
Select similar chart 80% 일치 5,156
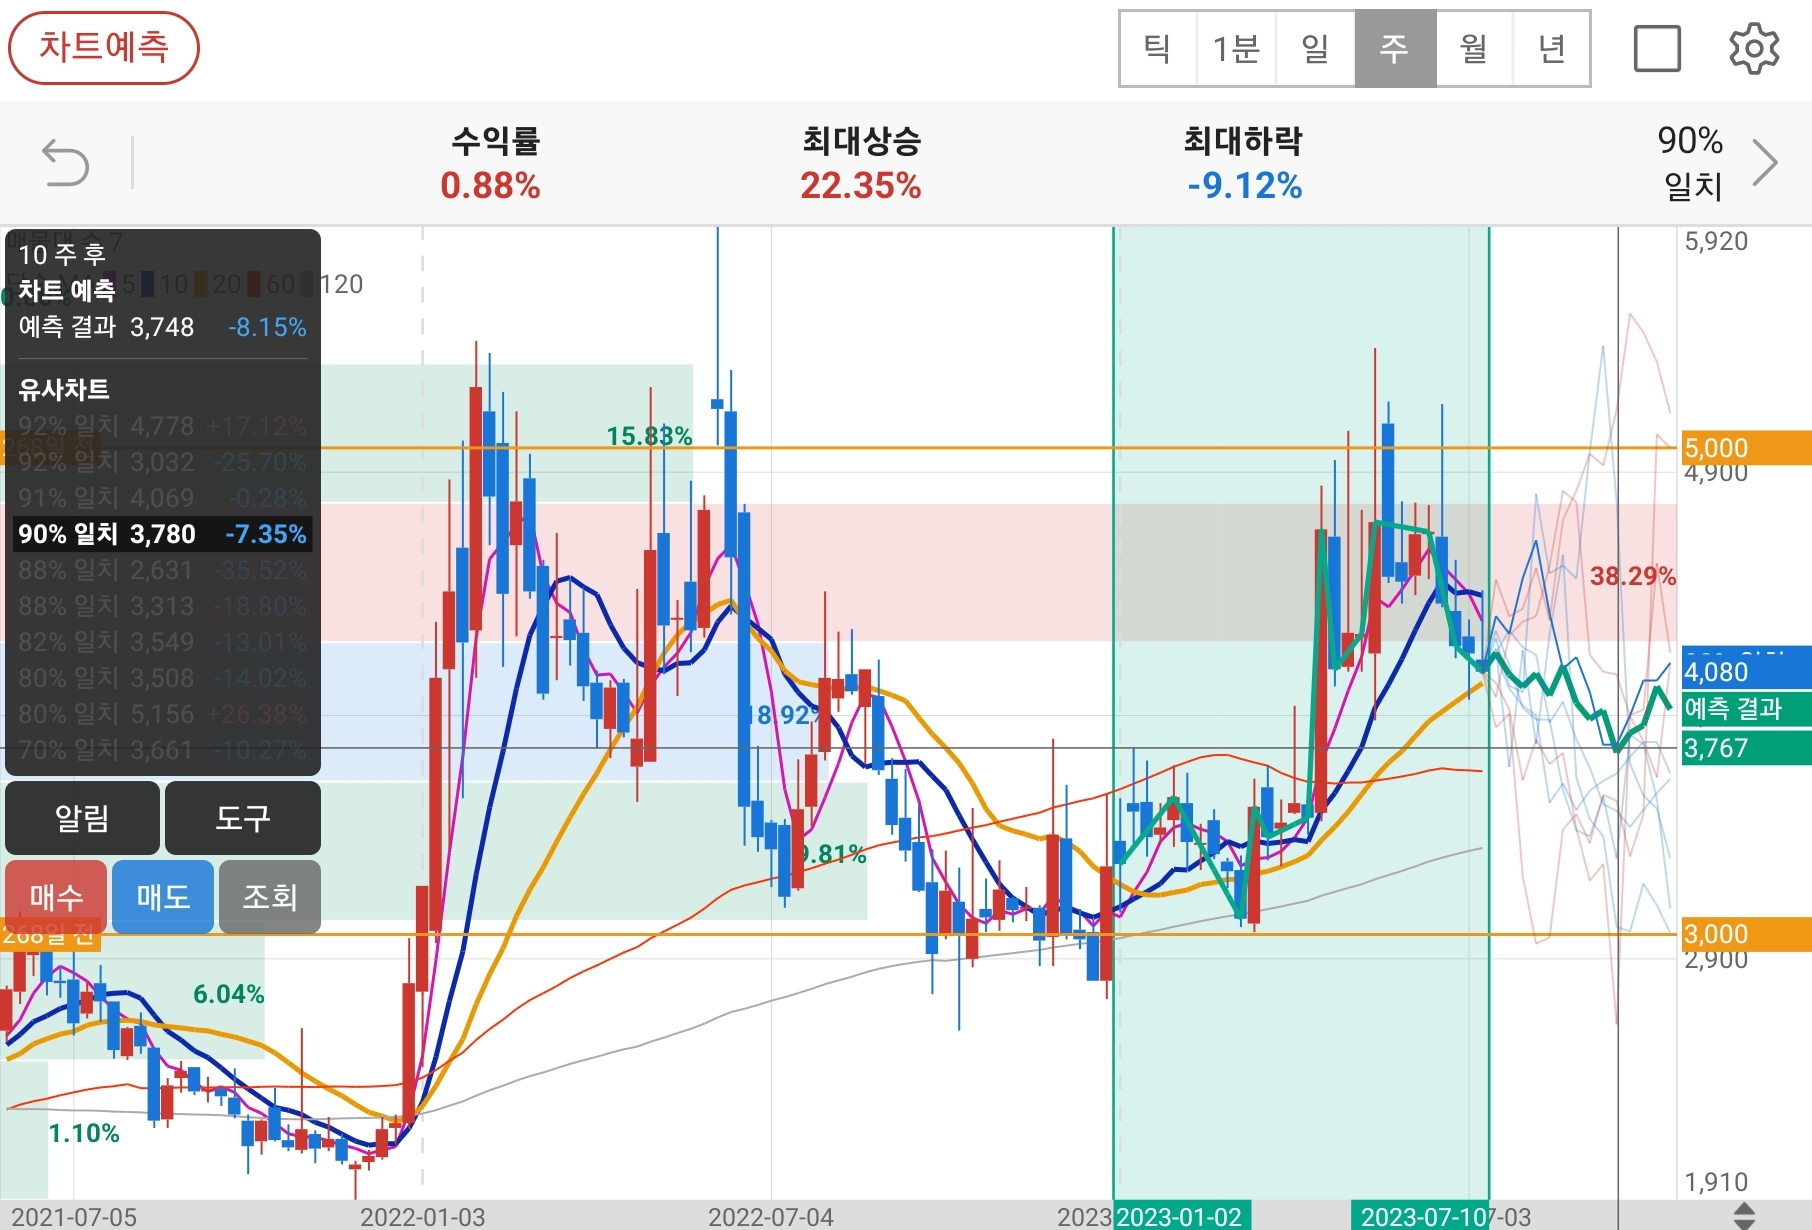(163, 714)
